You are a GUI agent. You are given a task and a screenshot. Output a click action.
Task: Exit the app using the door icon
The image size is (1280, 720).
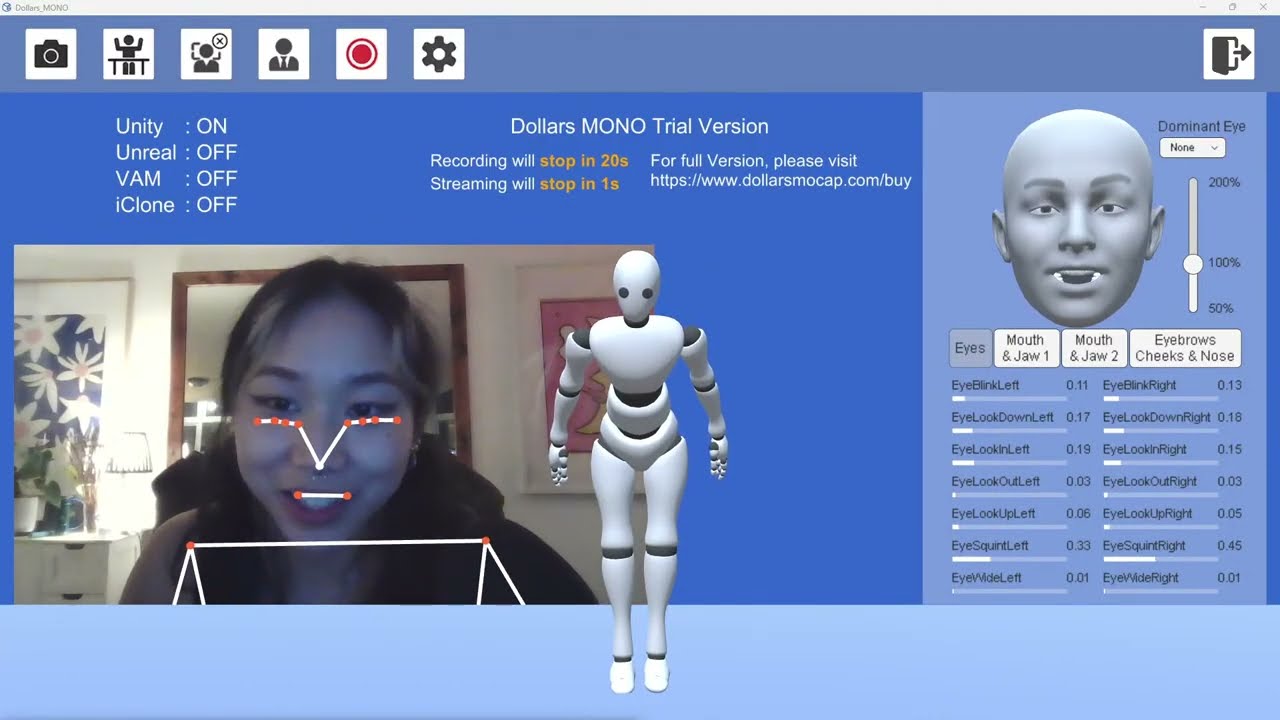click(1229, 54)
